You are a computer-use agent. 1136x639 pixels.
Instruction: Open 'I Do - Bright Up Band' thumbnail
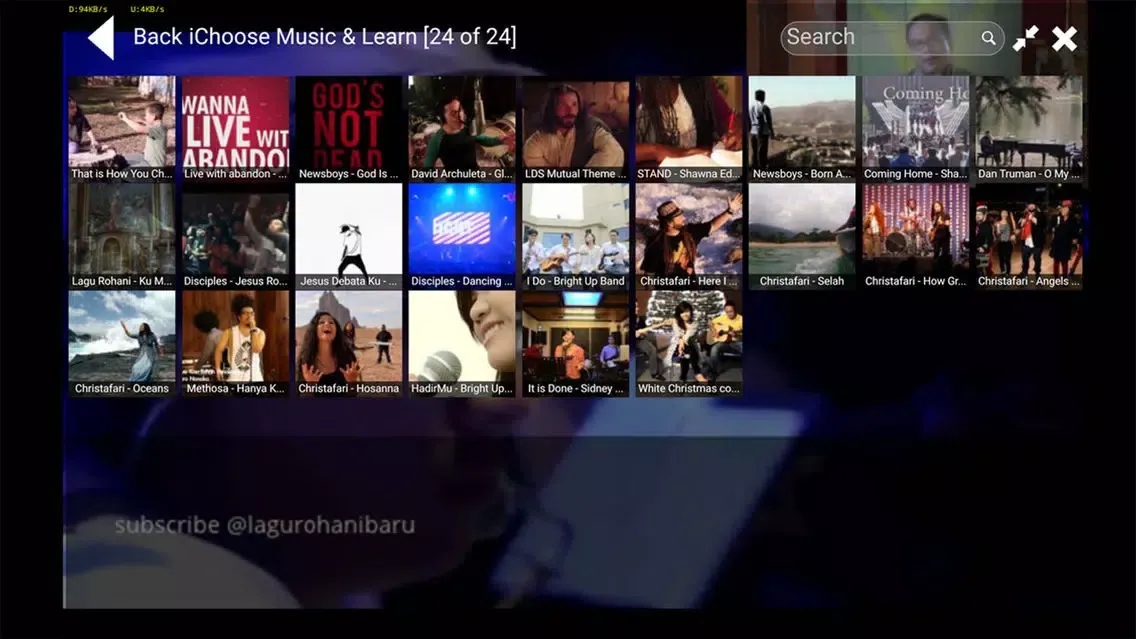tap(575, 236)
